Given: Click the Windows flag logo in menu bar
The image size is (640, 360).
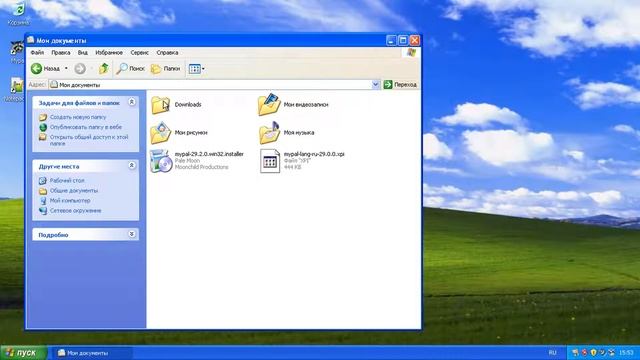Looking at the screenshot, I should [x=411, y=52].
